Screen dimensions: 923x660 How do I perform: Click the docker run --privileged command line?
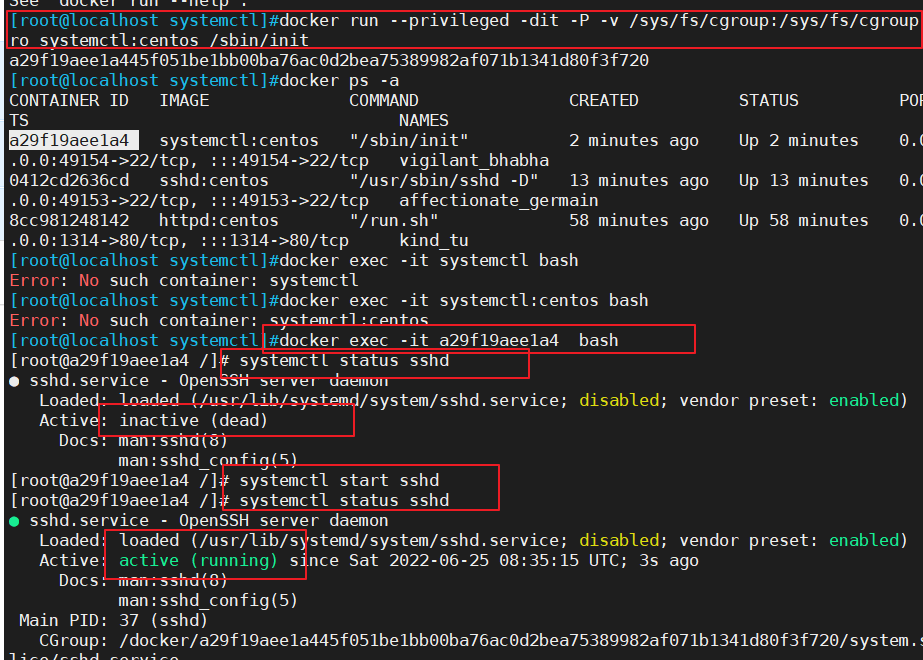450,20
